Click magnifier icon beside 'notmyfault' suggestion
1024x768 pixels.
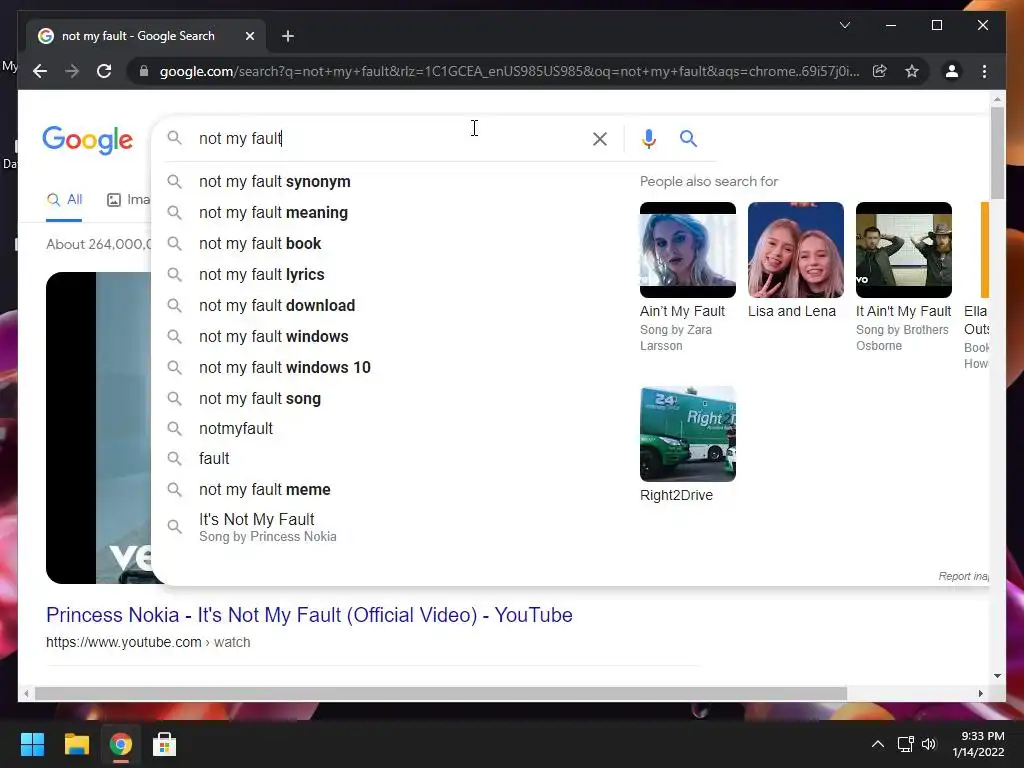174,428
